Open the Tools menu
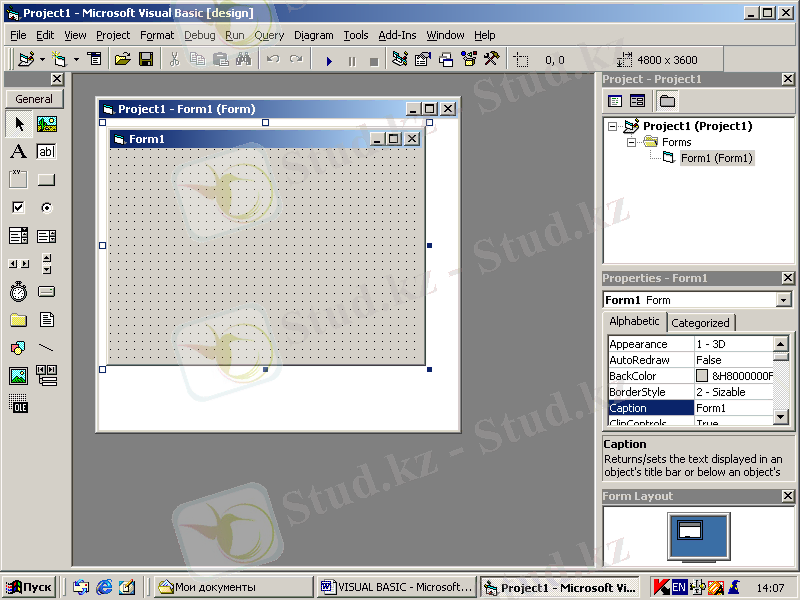 [356, 35]
